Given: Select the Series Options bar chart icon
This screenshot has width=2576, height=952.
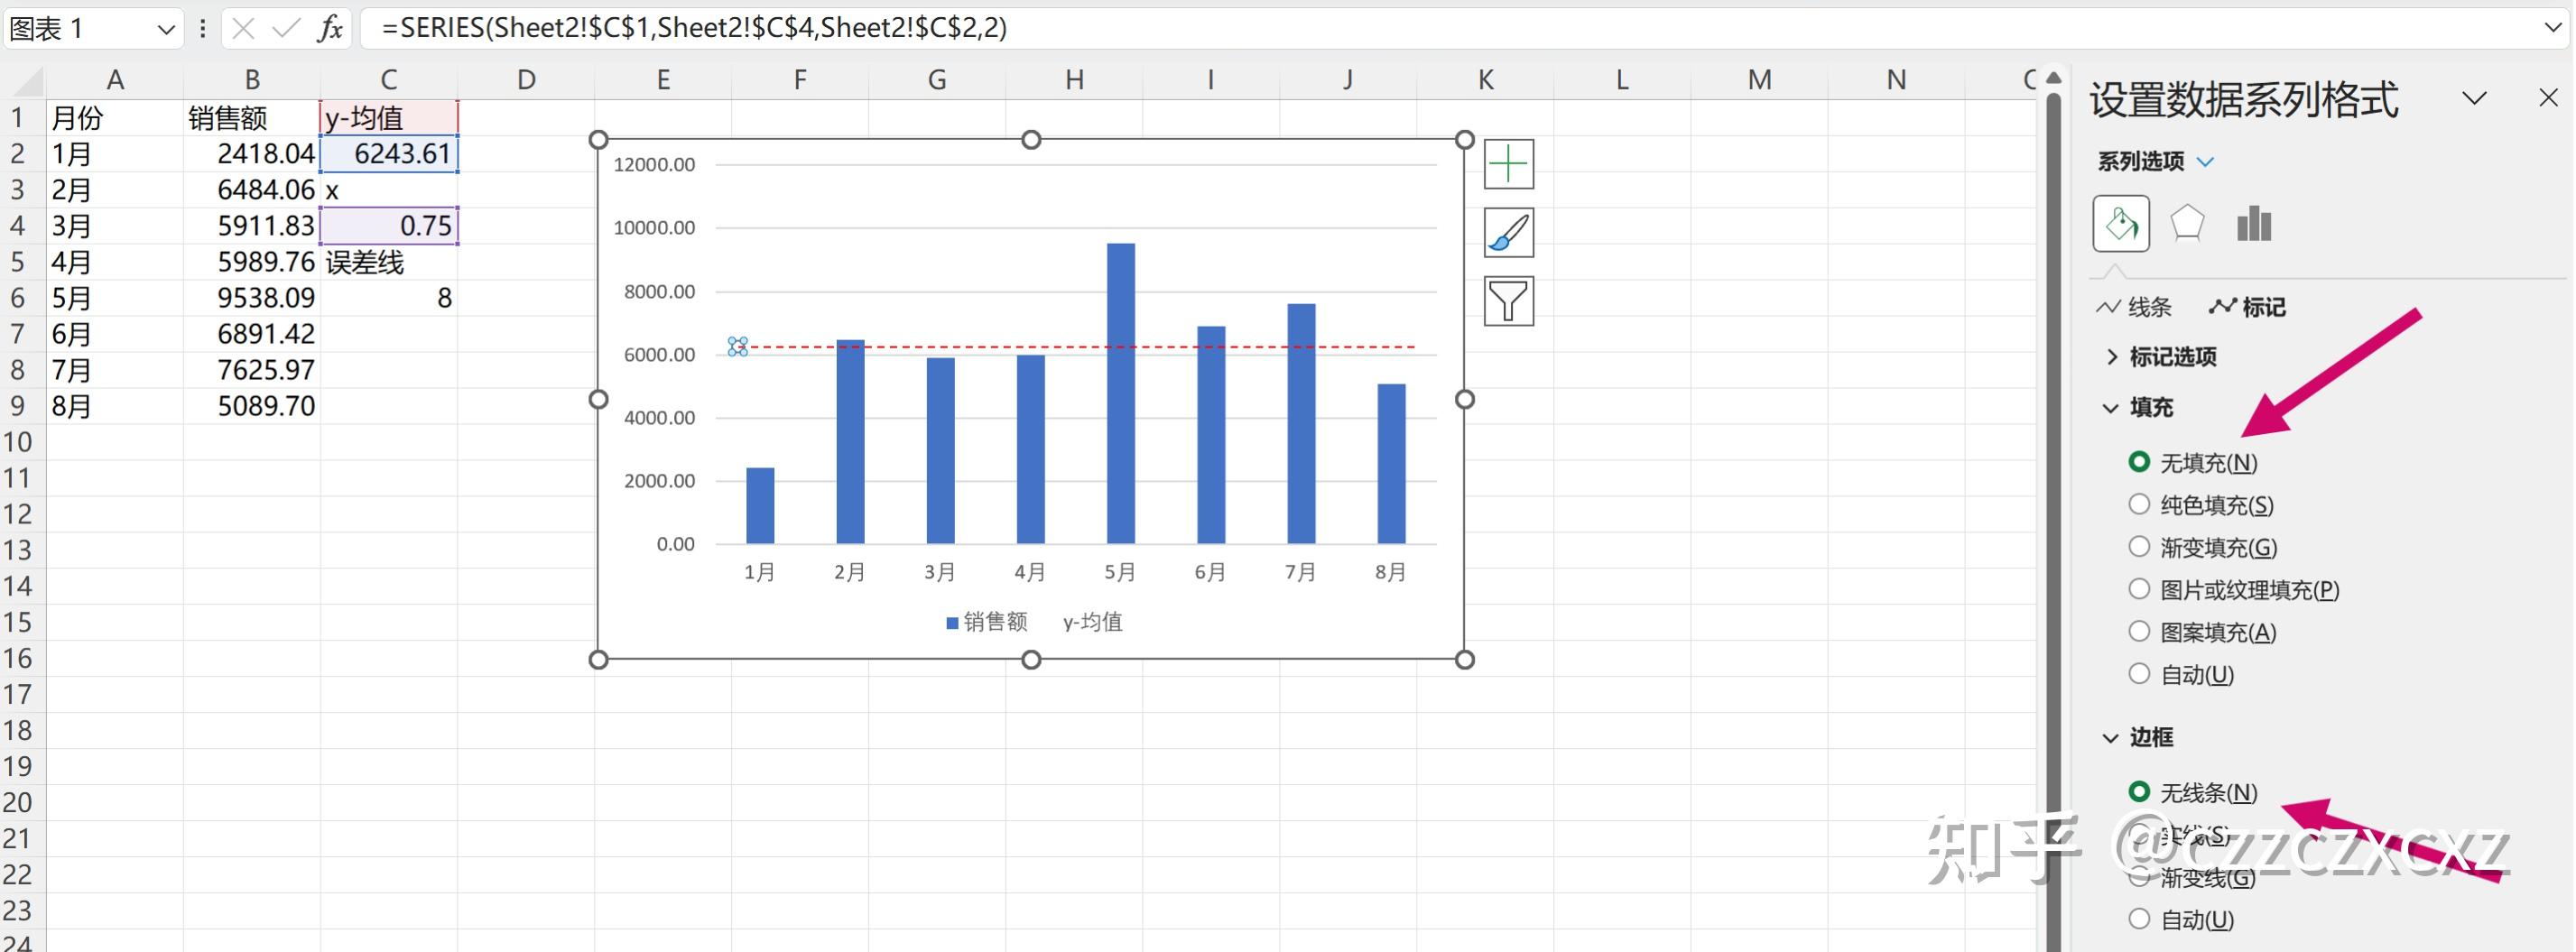Looking at the screenshot, I should click(x=2254, y=223).
